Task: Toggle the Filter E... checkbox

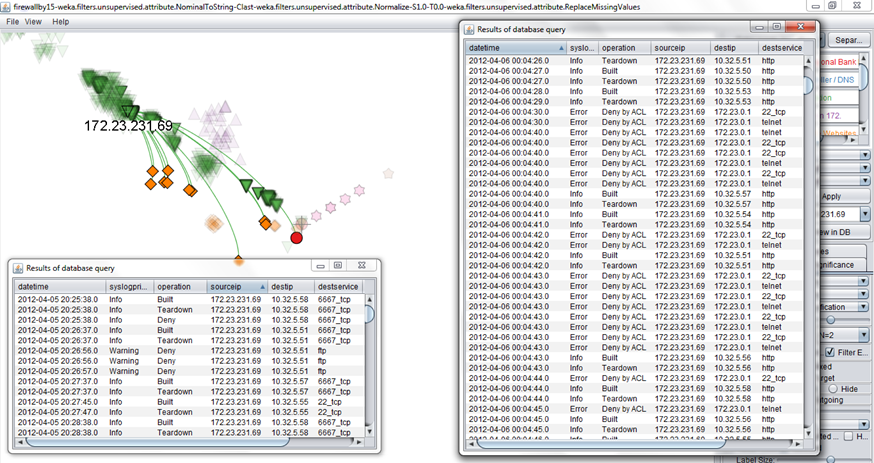Action: [x=828, y=352]
